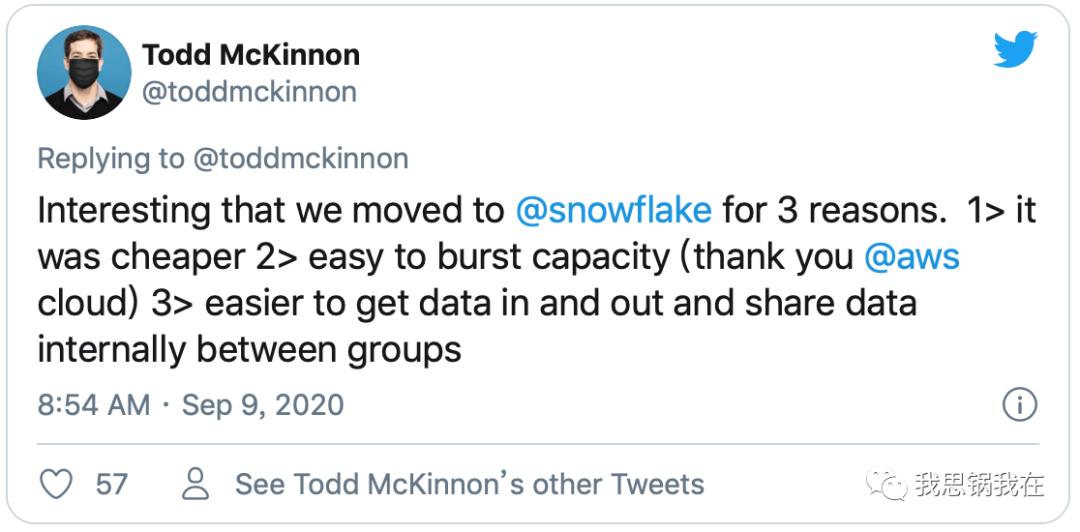Image resolution: width=1080 pixels, height=532 pixels.
Task: Click the 我思锅我在 watermark text
Action: pyautogui.click(x=980, y=484)
